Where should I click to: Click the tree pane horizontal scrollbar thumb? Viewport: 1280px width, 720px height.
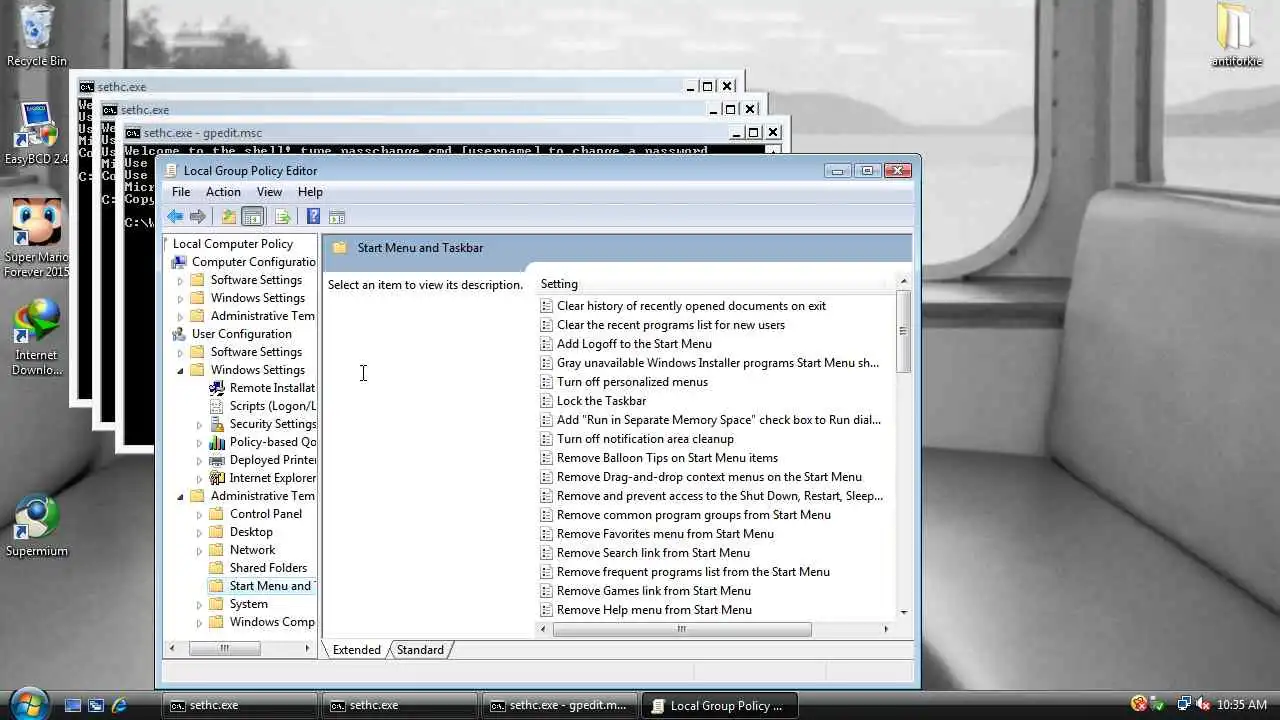(x=224, y=648)
